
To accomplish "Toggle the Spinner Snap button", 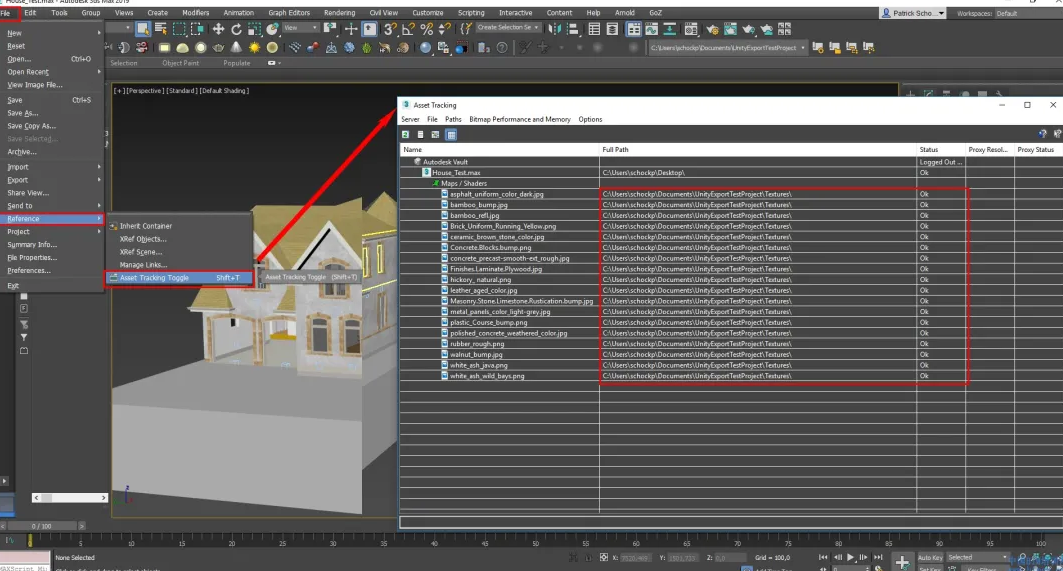I will coord(444,28).
